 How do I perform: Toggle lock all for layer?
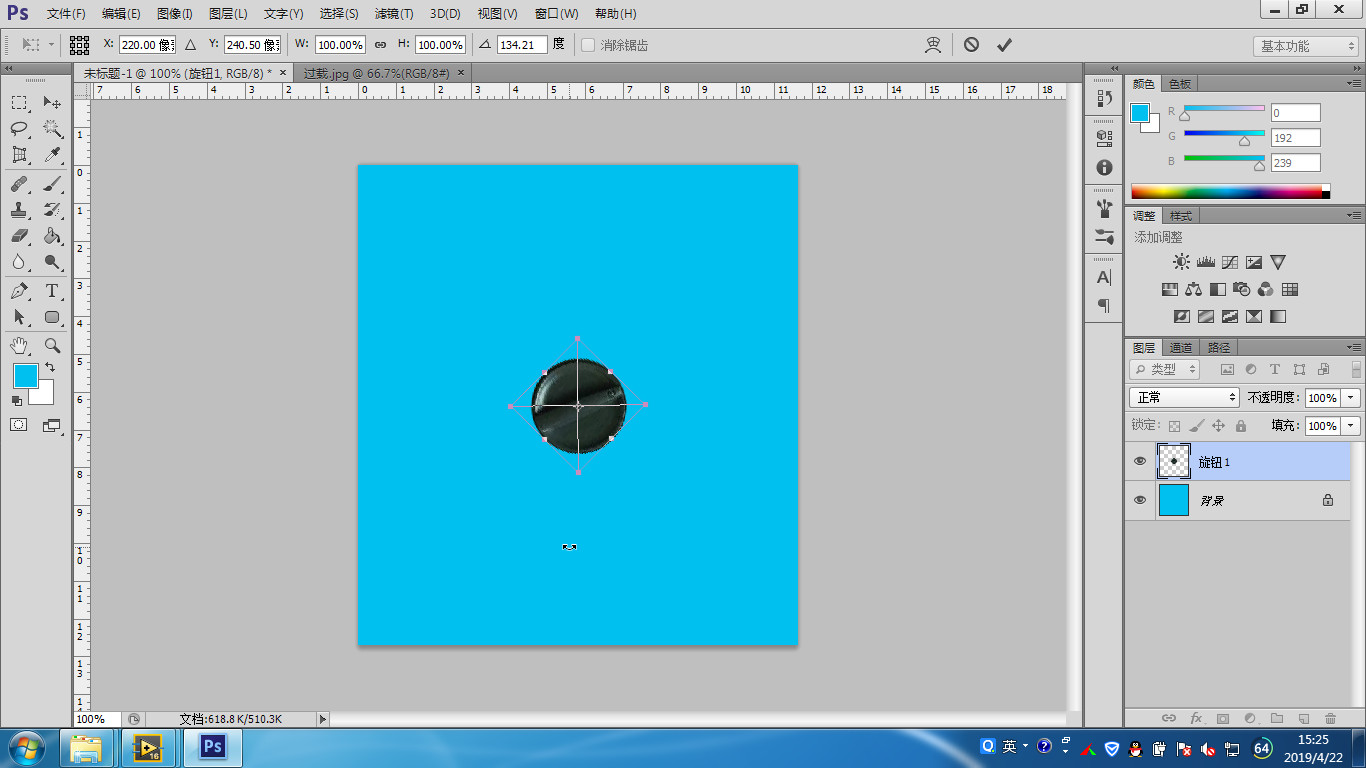click(x=1241, y=426)
